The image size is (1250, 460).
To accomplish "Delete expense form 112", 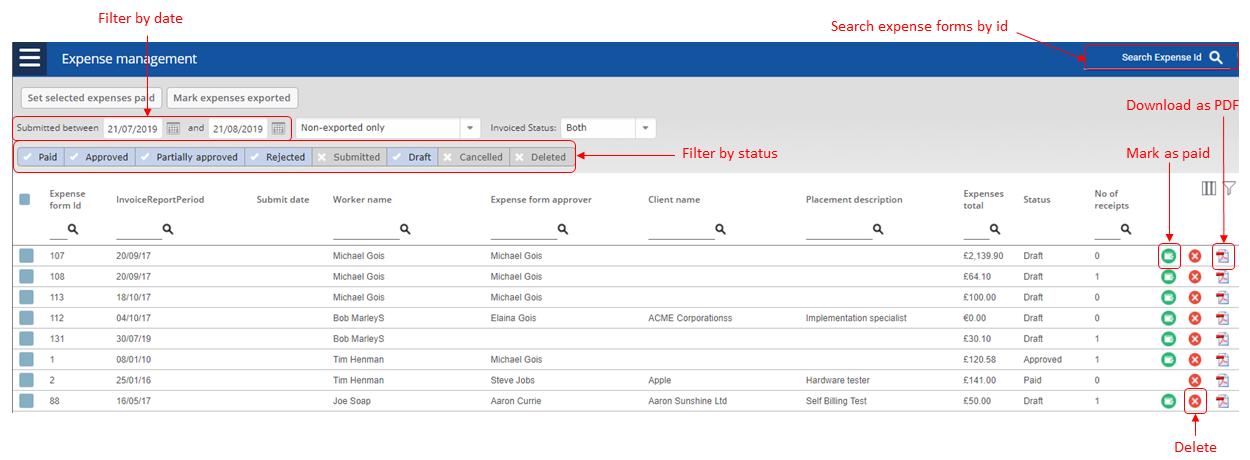I will point(1194,318).
